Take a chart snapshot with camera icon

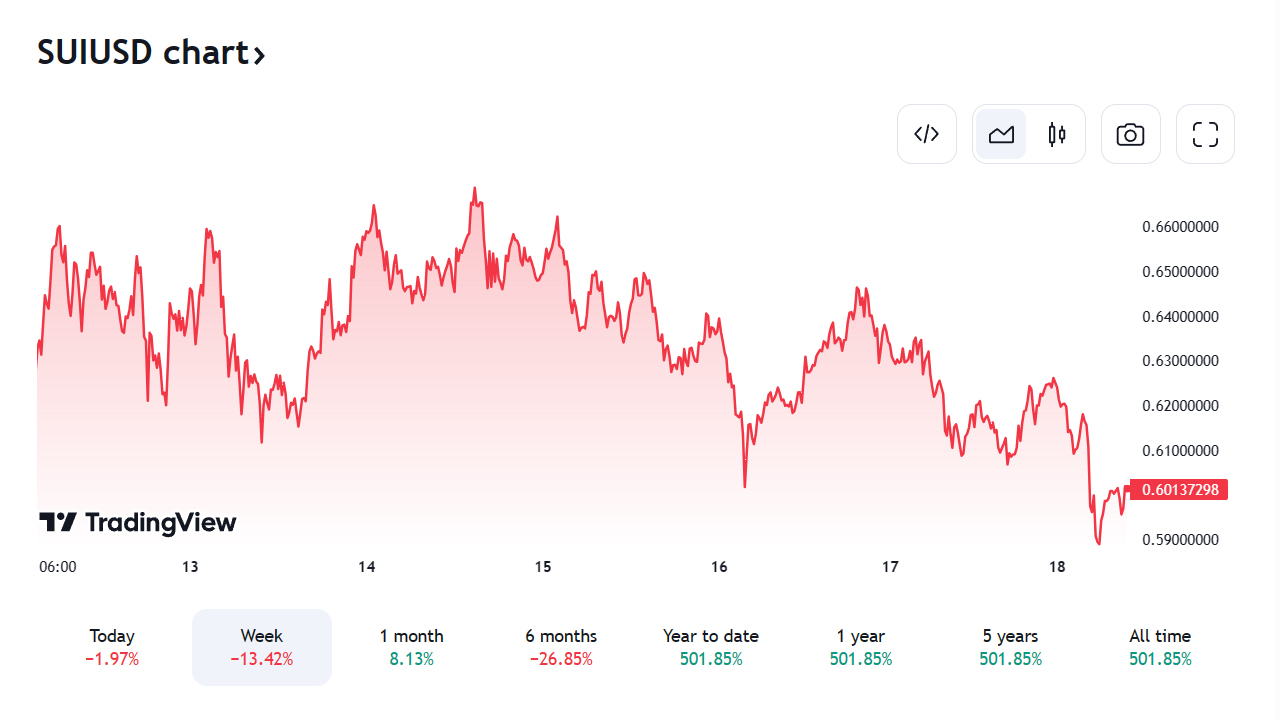[x=1130, y=134]
